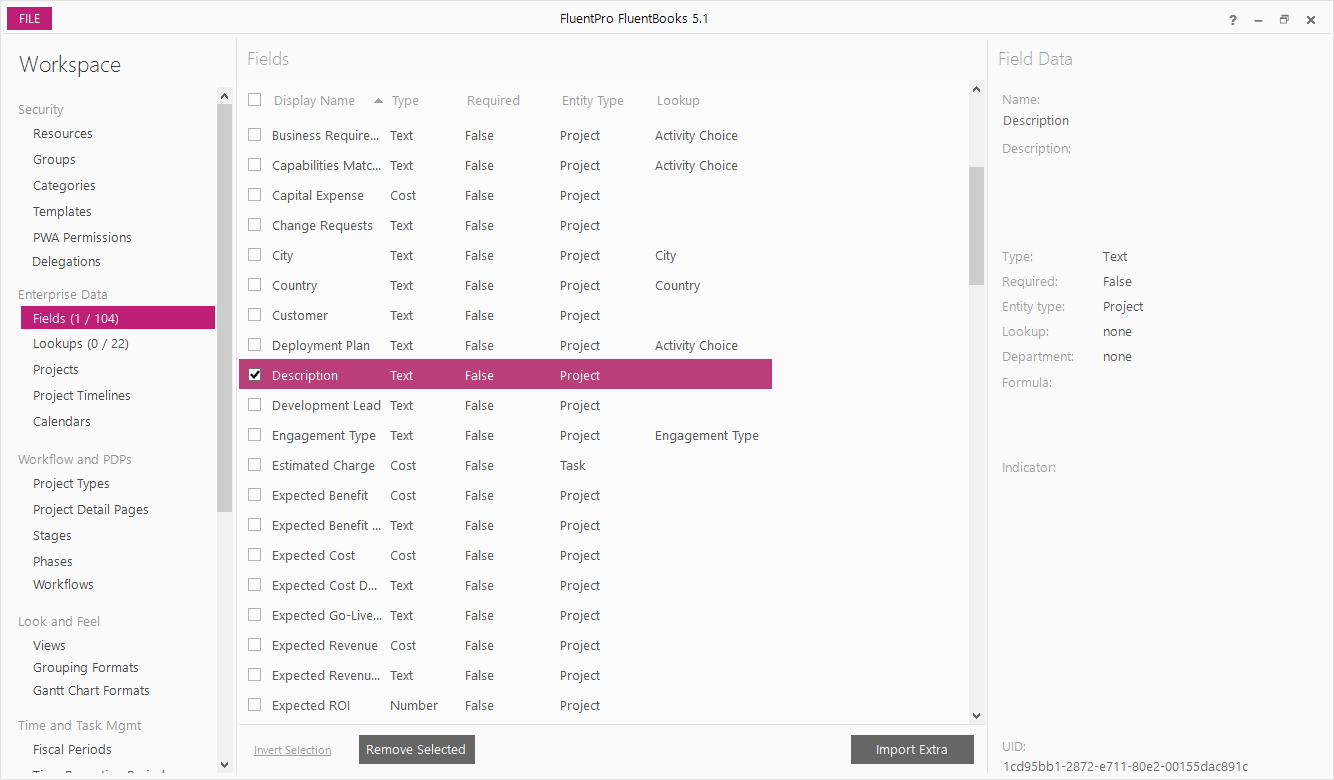1334x780 pixels.
Task: Open Delegations in the sidebar
Action: coord(67,262)
